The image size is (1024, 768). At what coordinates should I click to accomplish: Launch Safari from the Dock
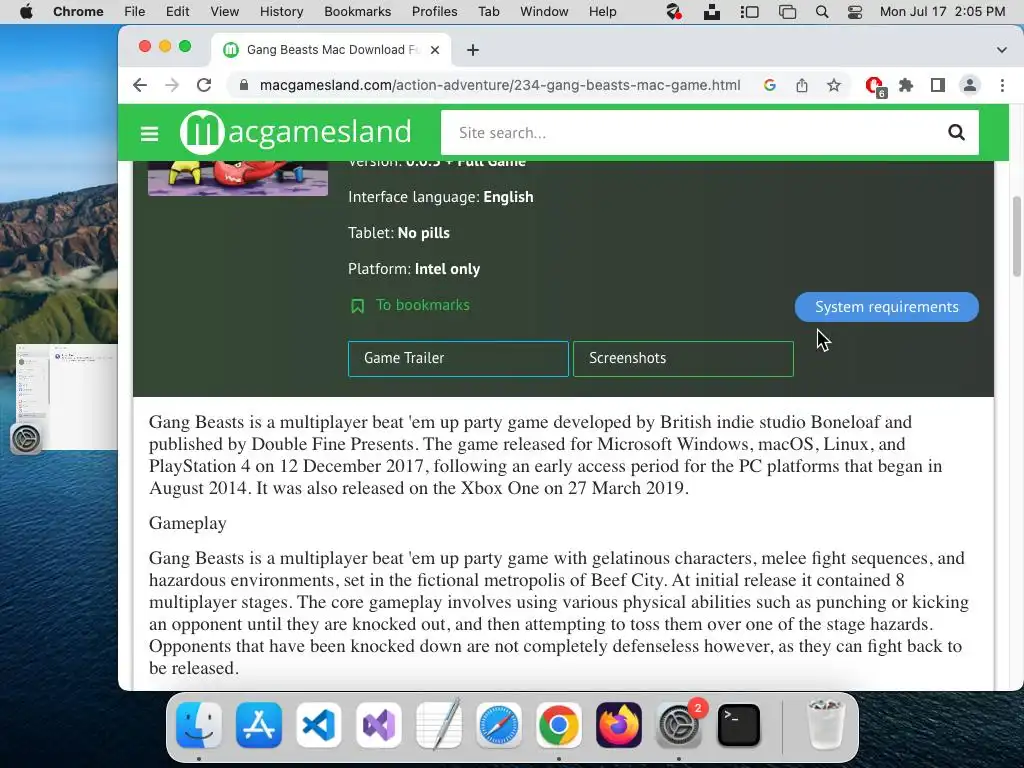pyautogui.click(x=499, y=725)
